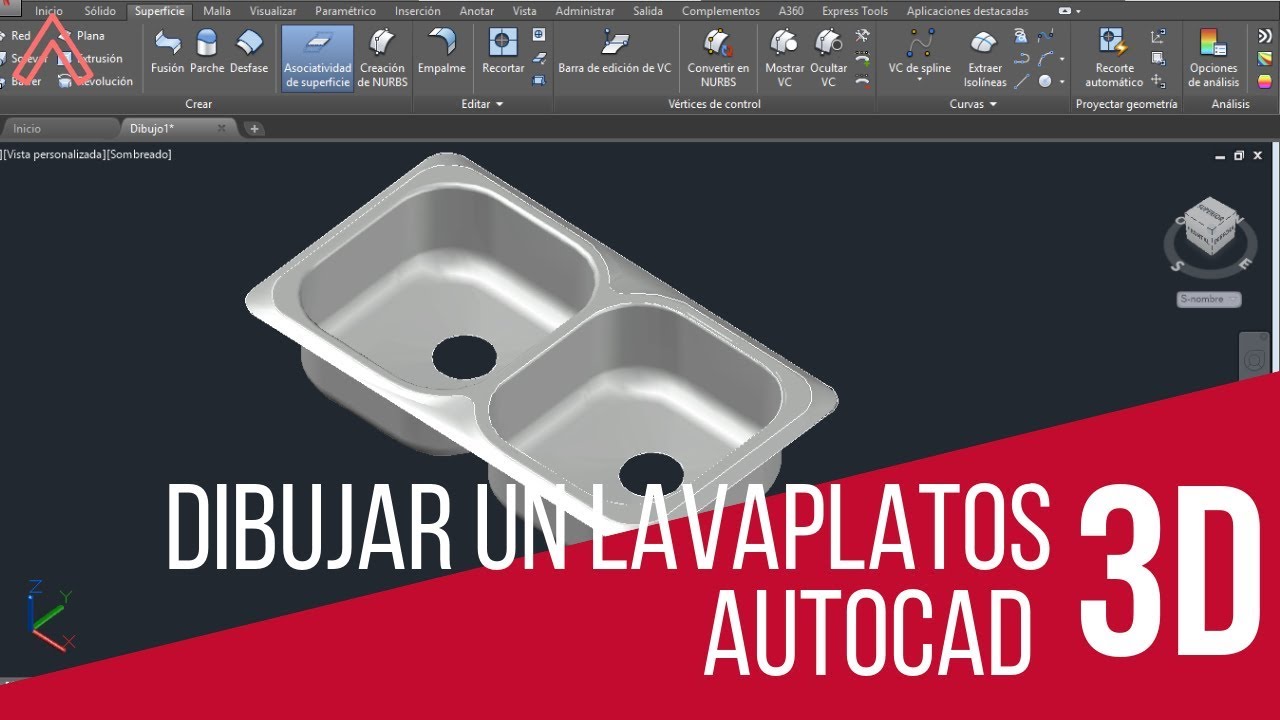Viewport: 1280px width, 720px height.
Task: Open the VC de spline dropdown
Action: pos(920,80)
